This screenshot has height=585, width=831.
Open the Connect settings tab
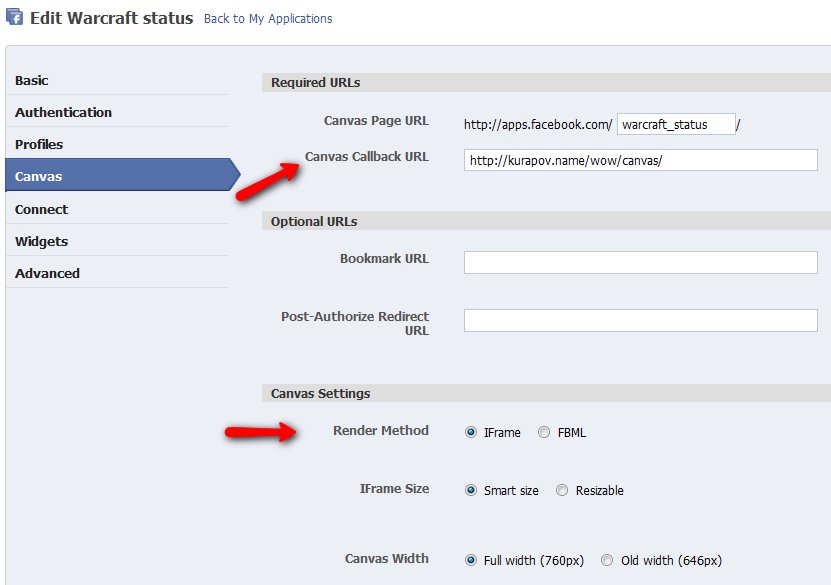41,209
